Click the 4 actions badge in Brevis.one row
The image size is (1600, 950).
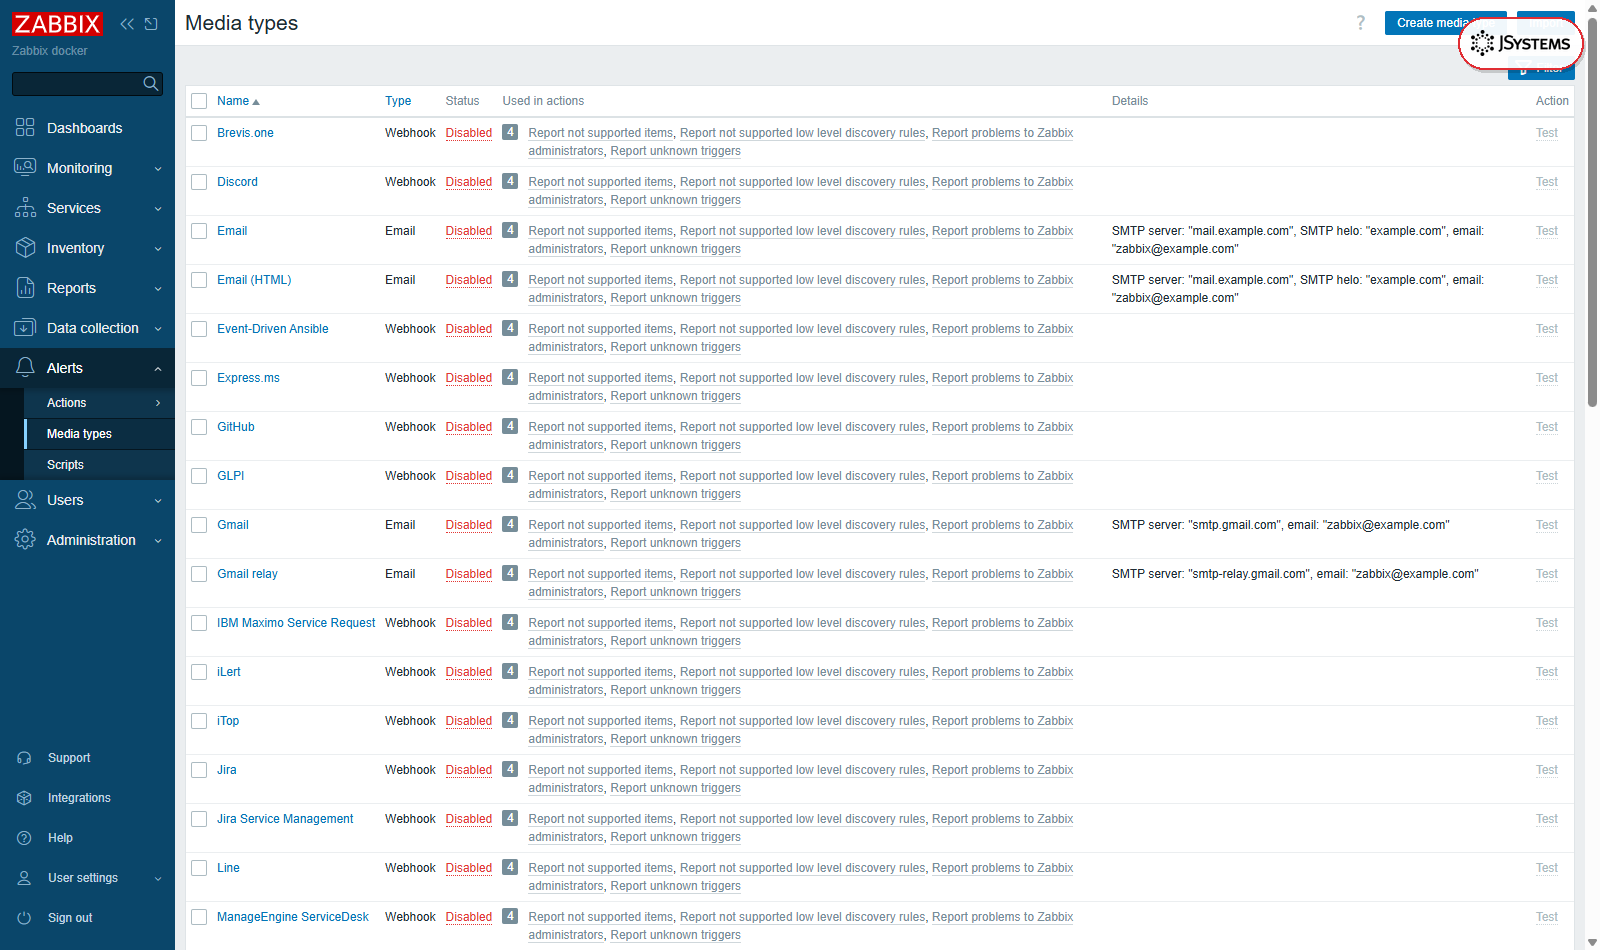(510, 132)
